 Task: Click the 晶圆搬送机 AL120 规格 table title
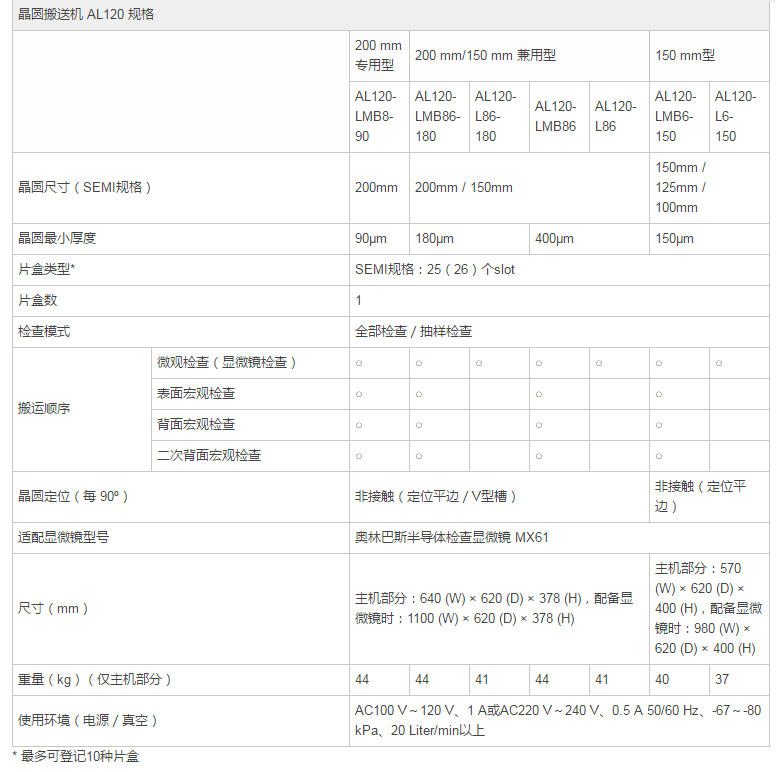click(86, 15)
